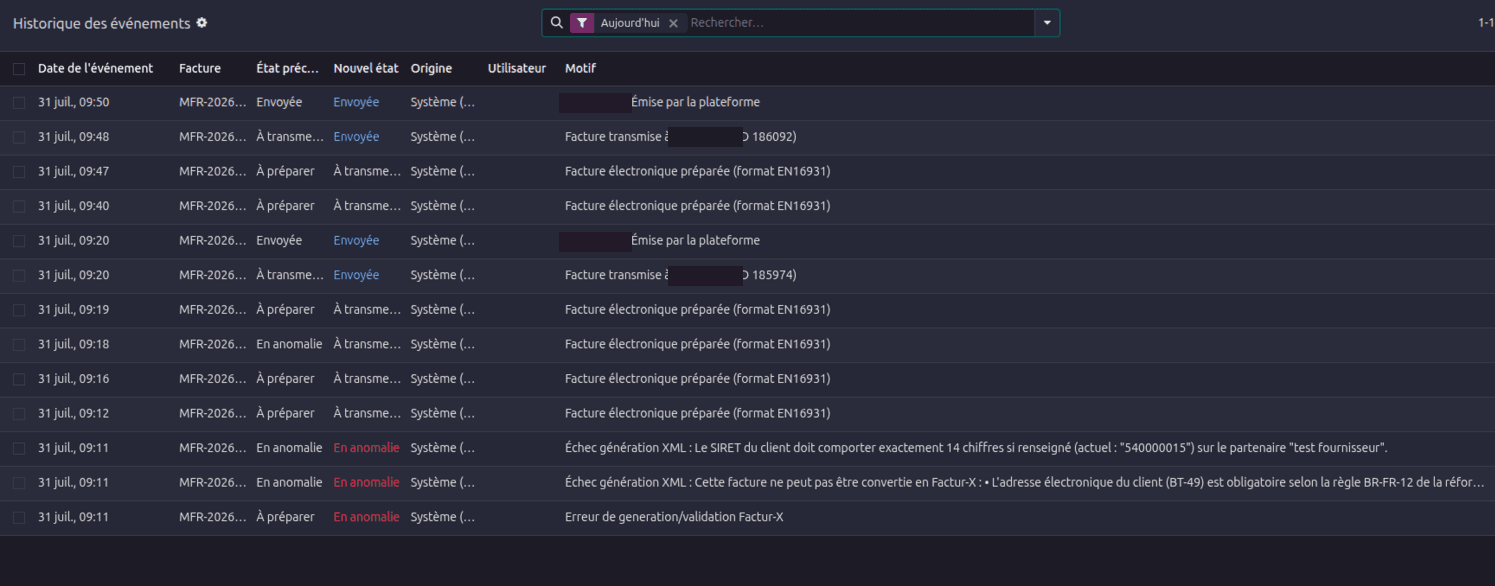The width and height of the screenshot is (1495, 586).
Task: Click the motif mentioning ID 186092
Action: tap(681, 137)
